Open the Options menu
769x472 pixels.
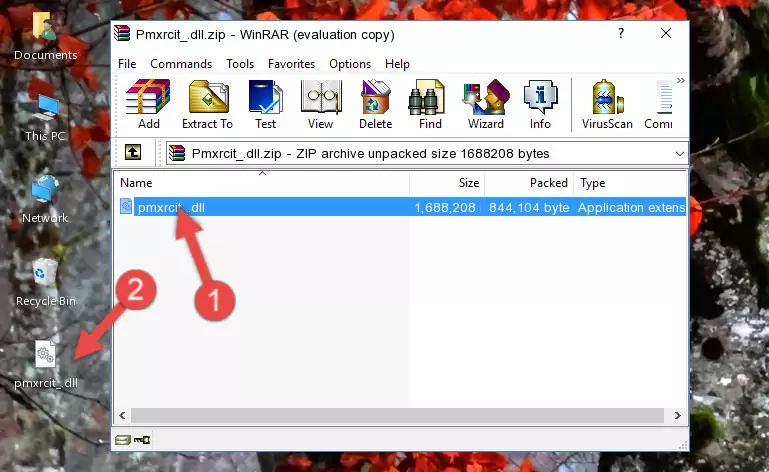[x=350, y=64]
